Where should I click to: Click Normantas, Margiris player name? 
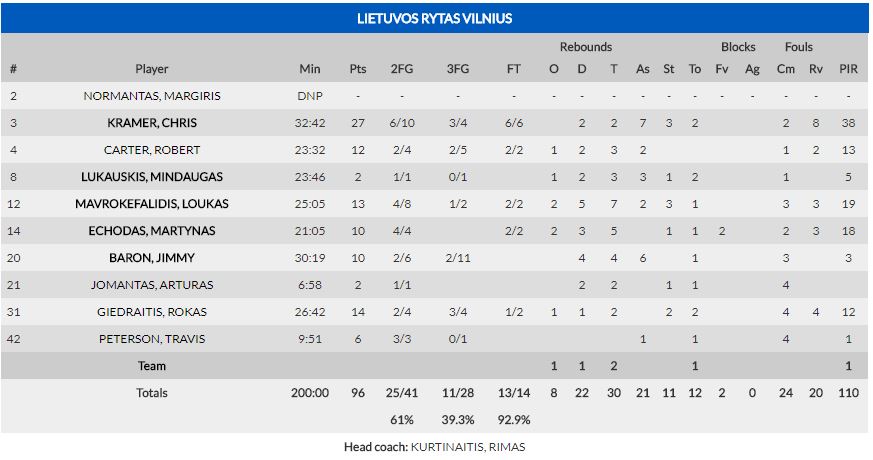[x=152, y=96]
